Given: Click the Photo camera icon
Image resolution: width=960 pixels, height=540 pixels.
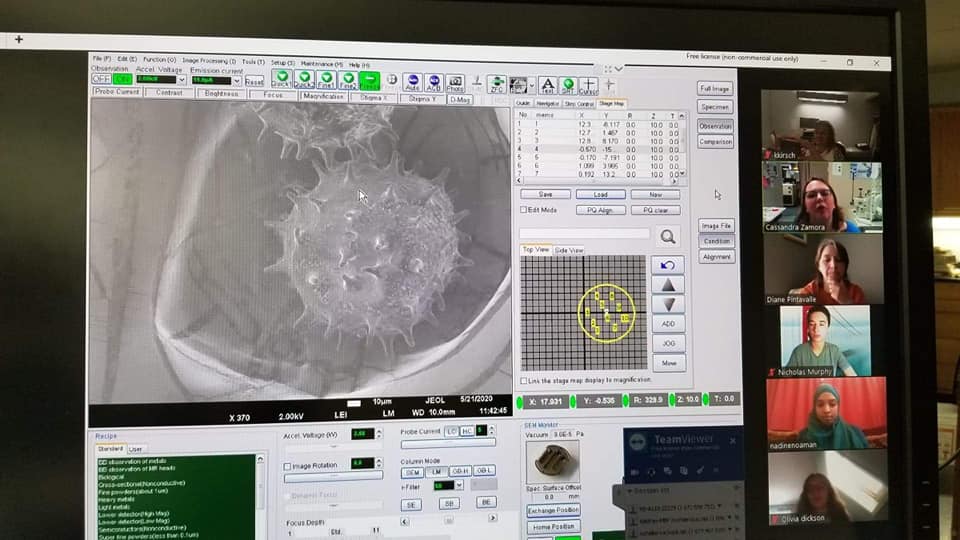Looking at the screenshot, I should [455, 83].
